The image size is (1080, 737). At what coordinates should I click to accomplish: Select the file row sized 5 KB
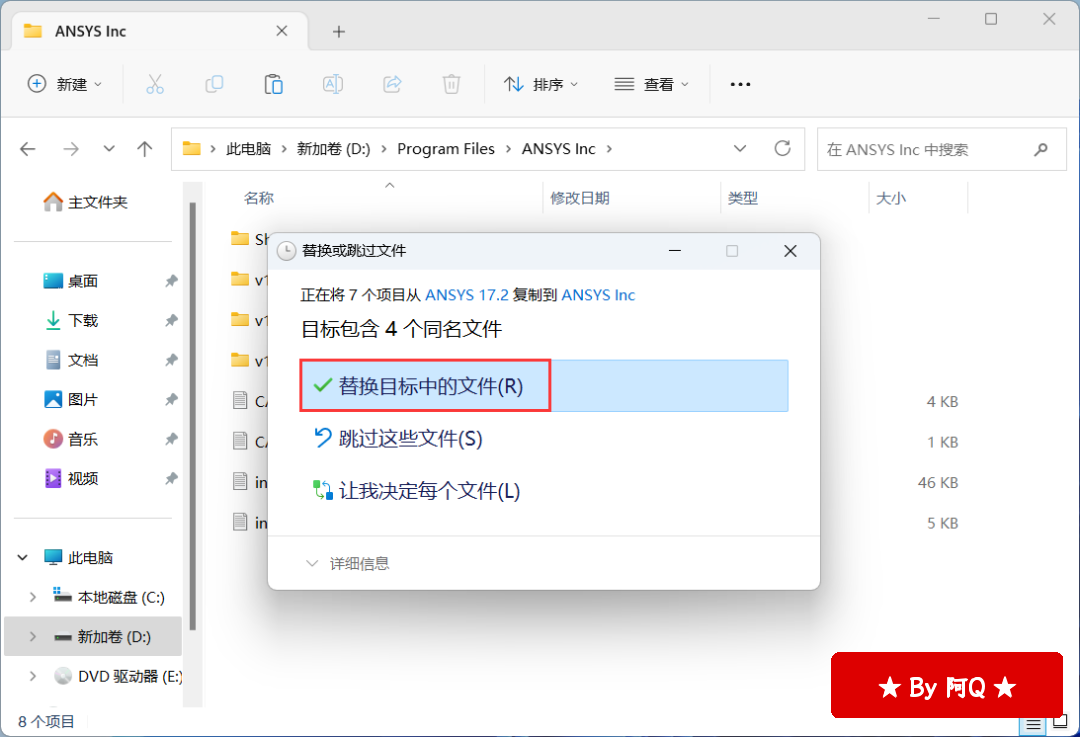[596, 523]
